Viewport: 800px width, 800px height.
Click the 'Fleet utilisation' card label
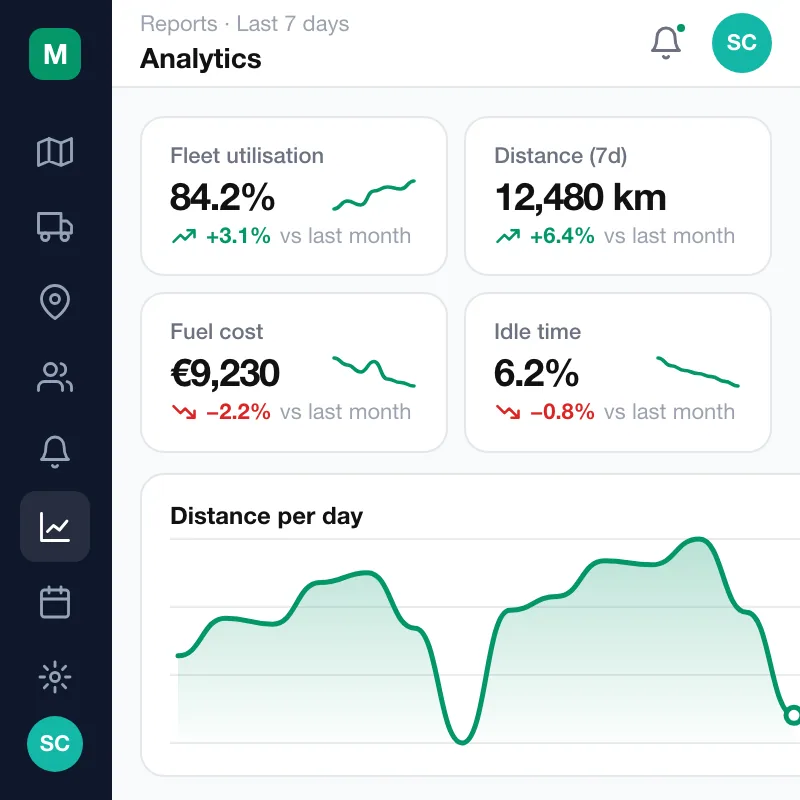pos(247,156)
